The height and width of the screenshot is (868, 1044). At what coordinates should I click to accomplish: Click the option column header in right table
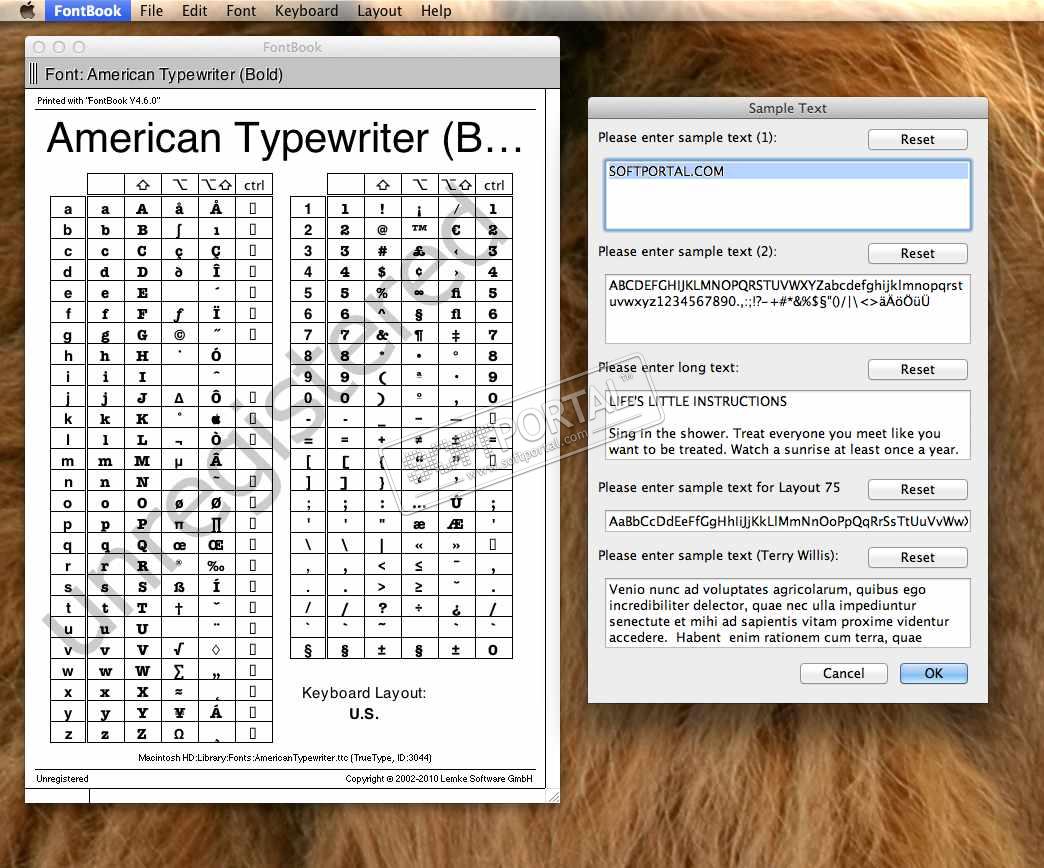click(x=419, y=184)
